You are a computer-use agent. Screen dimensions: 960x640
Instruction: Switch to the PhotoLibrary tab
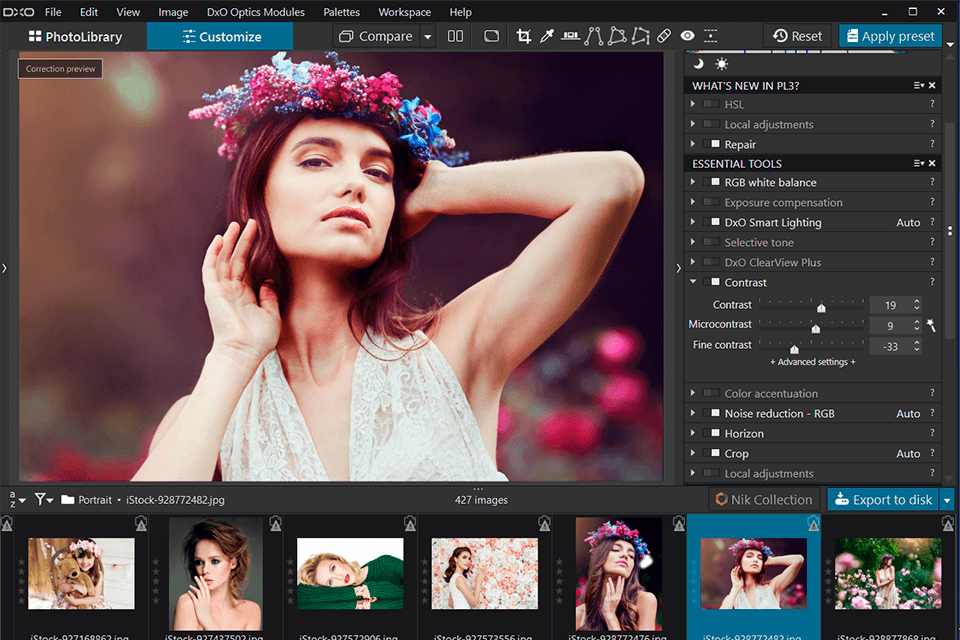[x=75, y=37]
